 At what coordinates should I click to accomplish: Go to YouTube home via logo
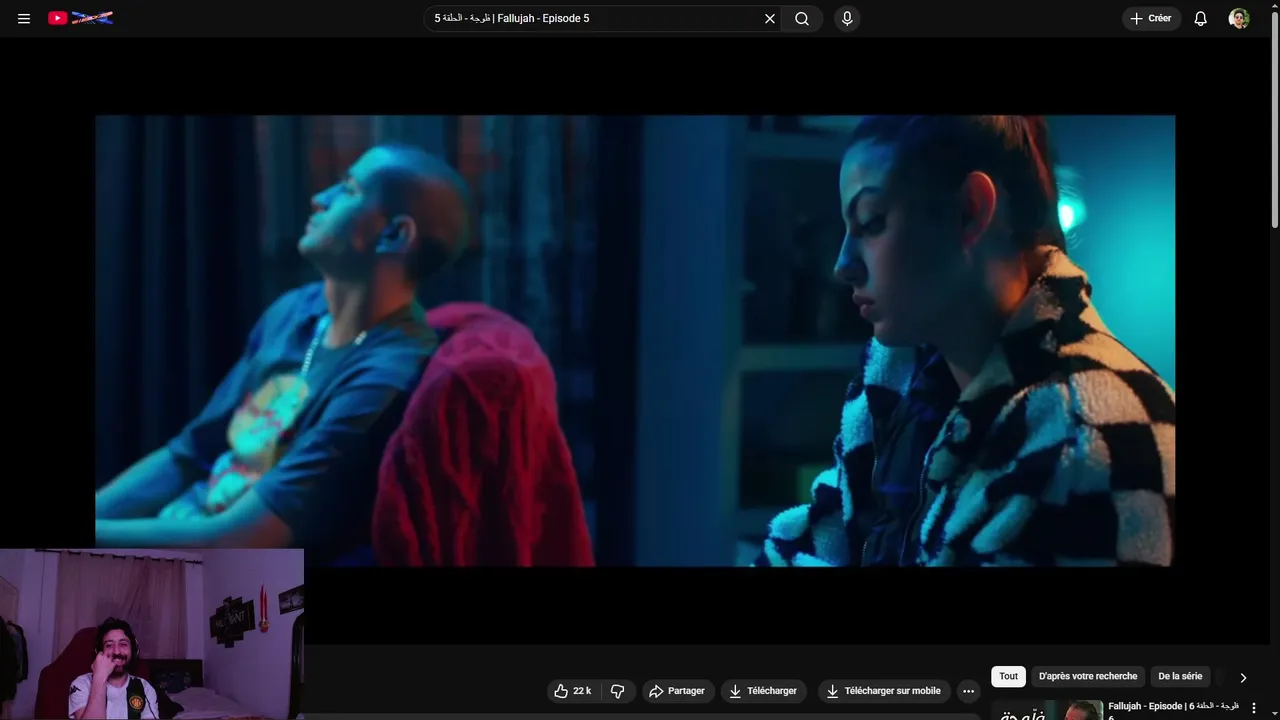(80, 18)
